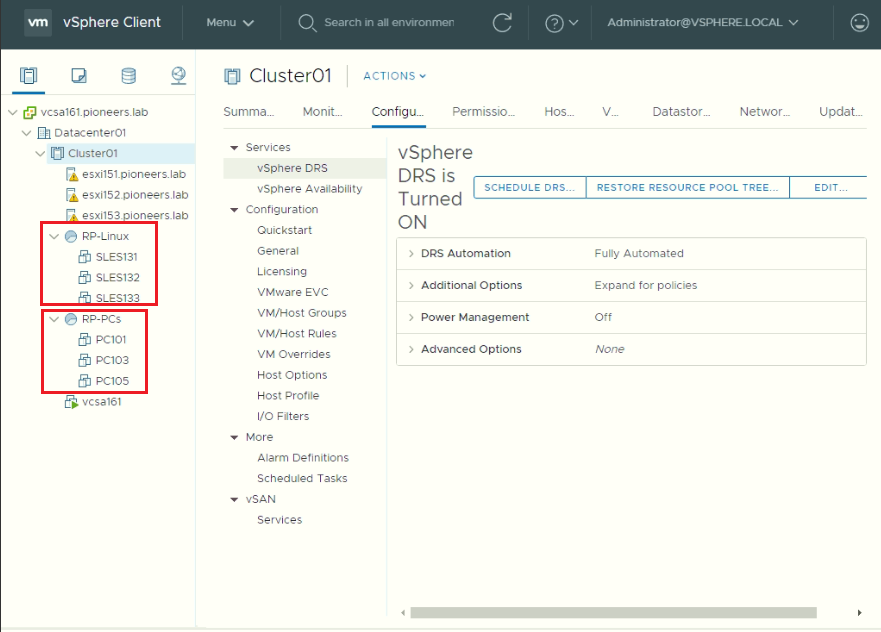Viewport: 881px width, 632px height.
Task: Open the help question mark icon
Action: [554, 23]
